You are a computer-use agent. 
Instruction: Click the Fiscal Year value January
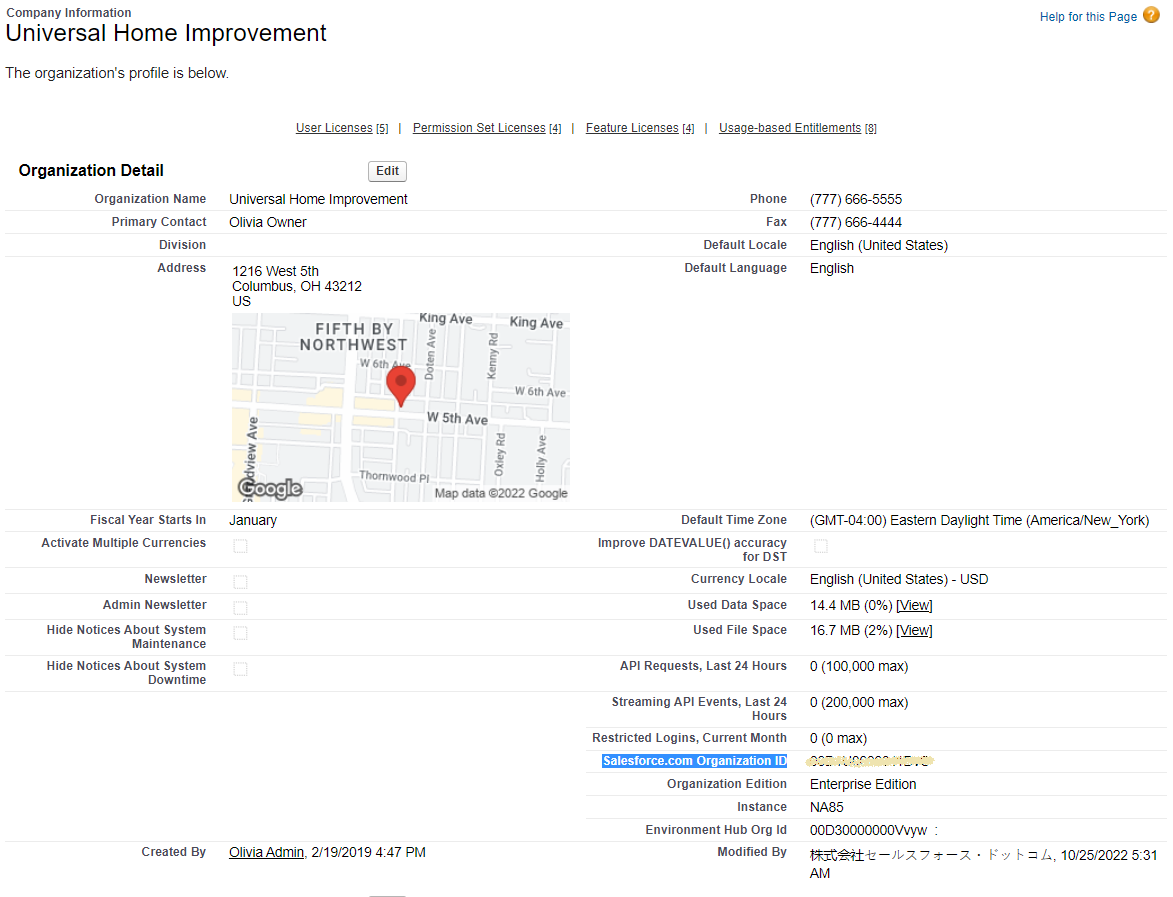253,520
